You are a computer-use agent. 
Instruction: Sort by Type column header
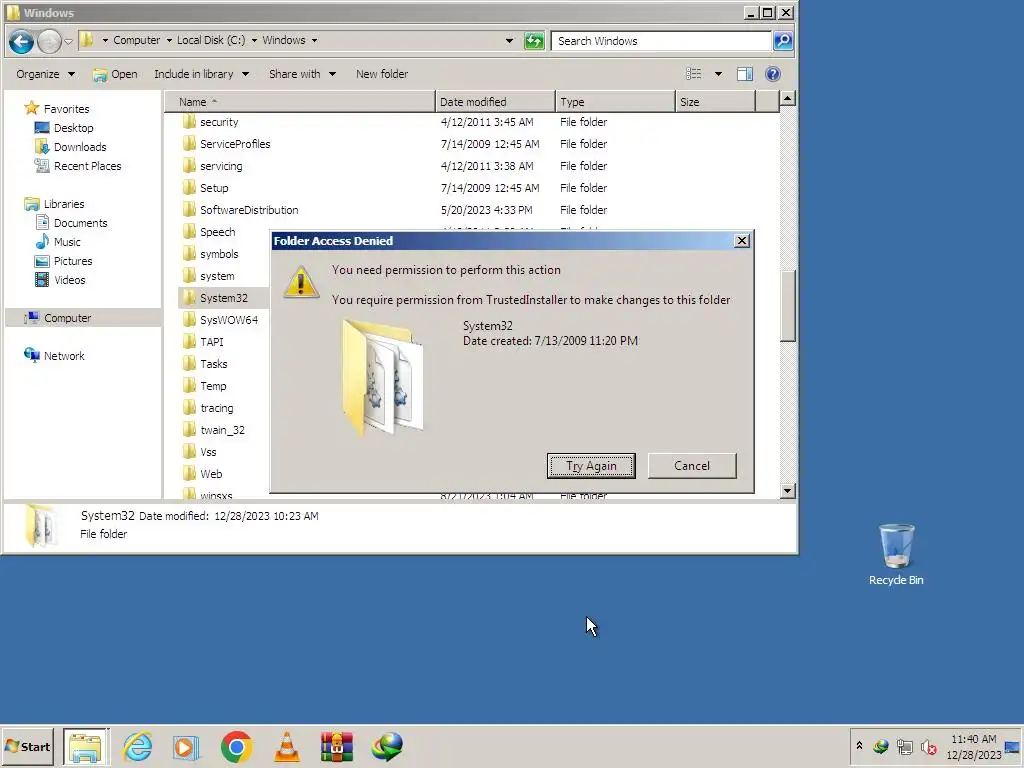coord(615,102)
